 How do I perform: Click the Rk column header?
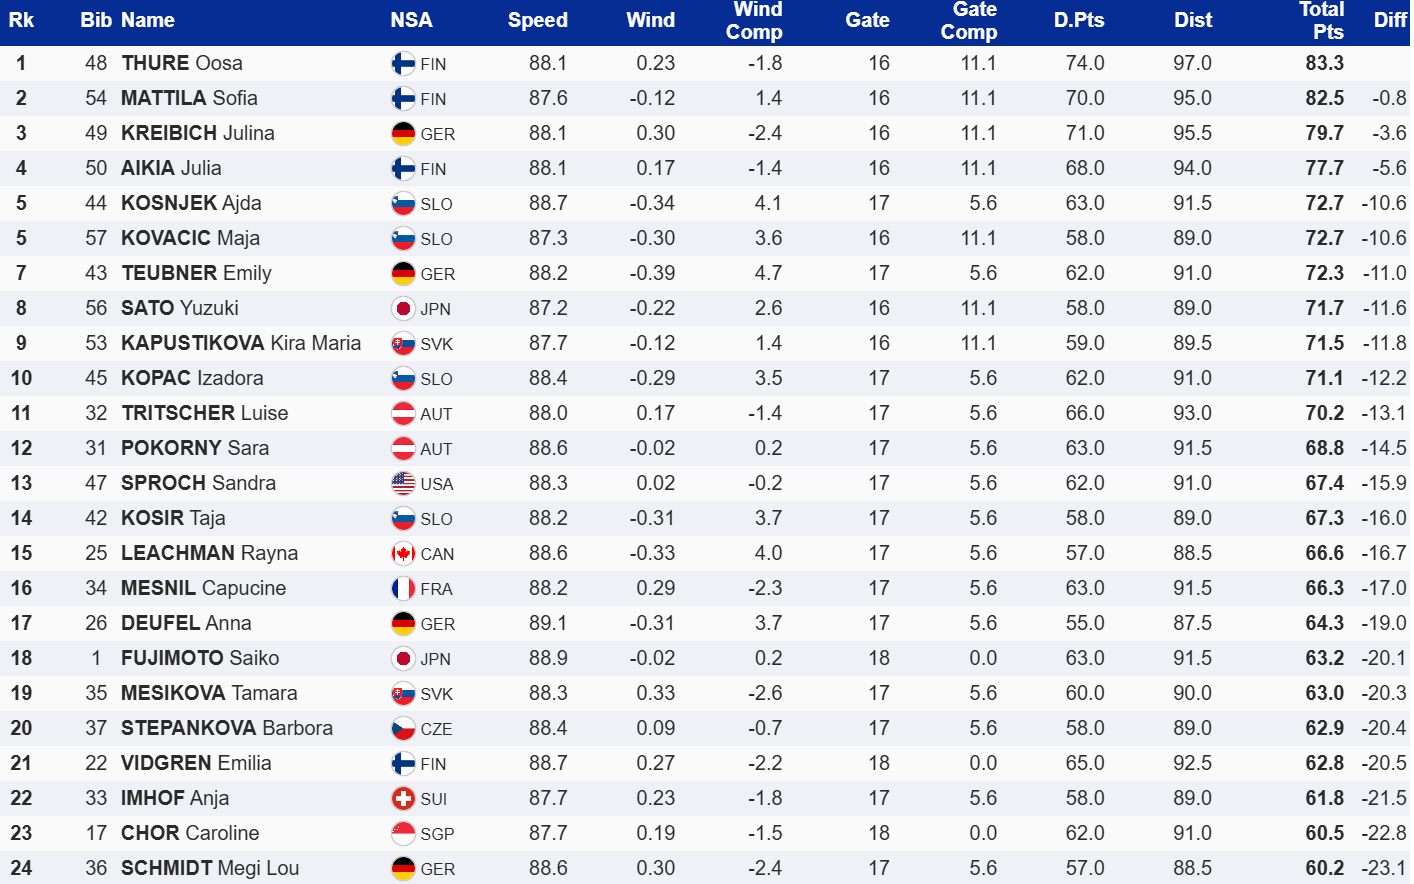(x=21, y=20)
